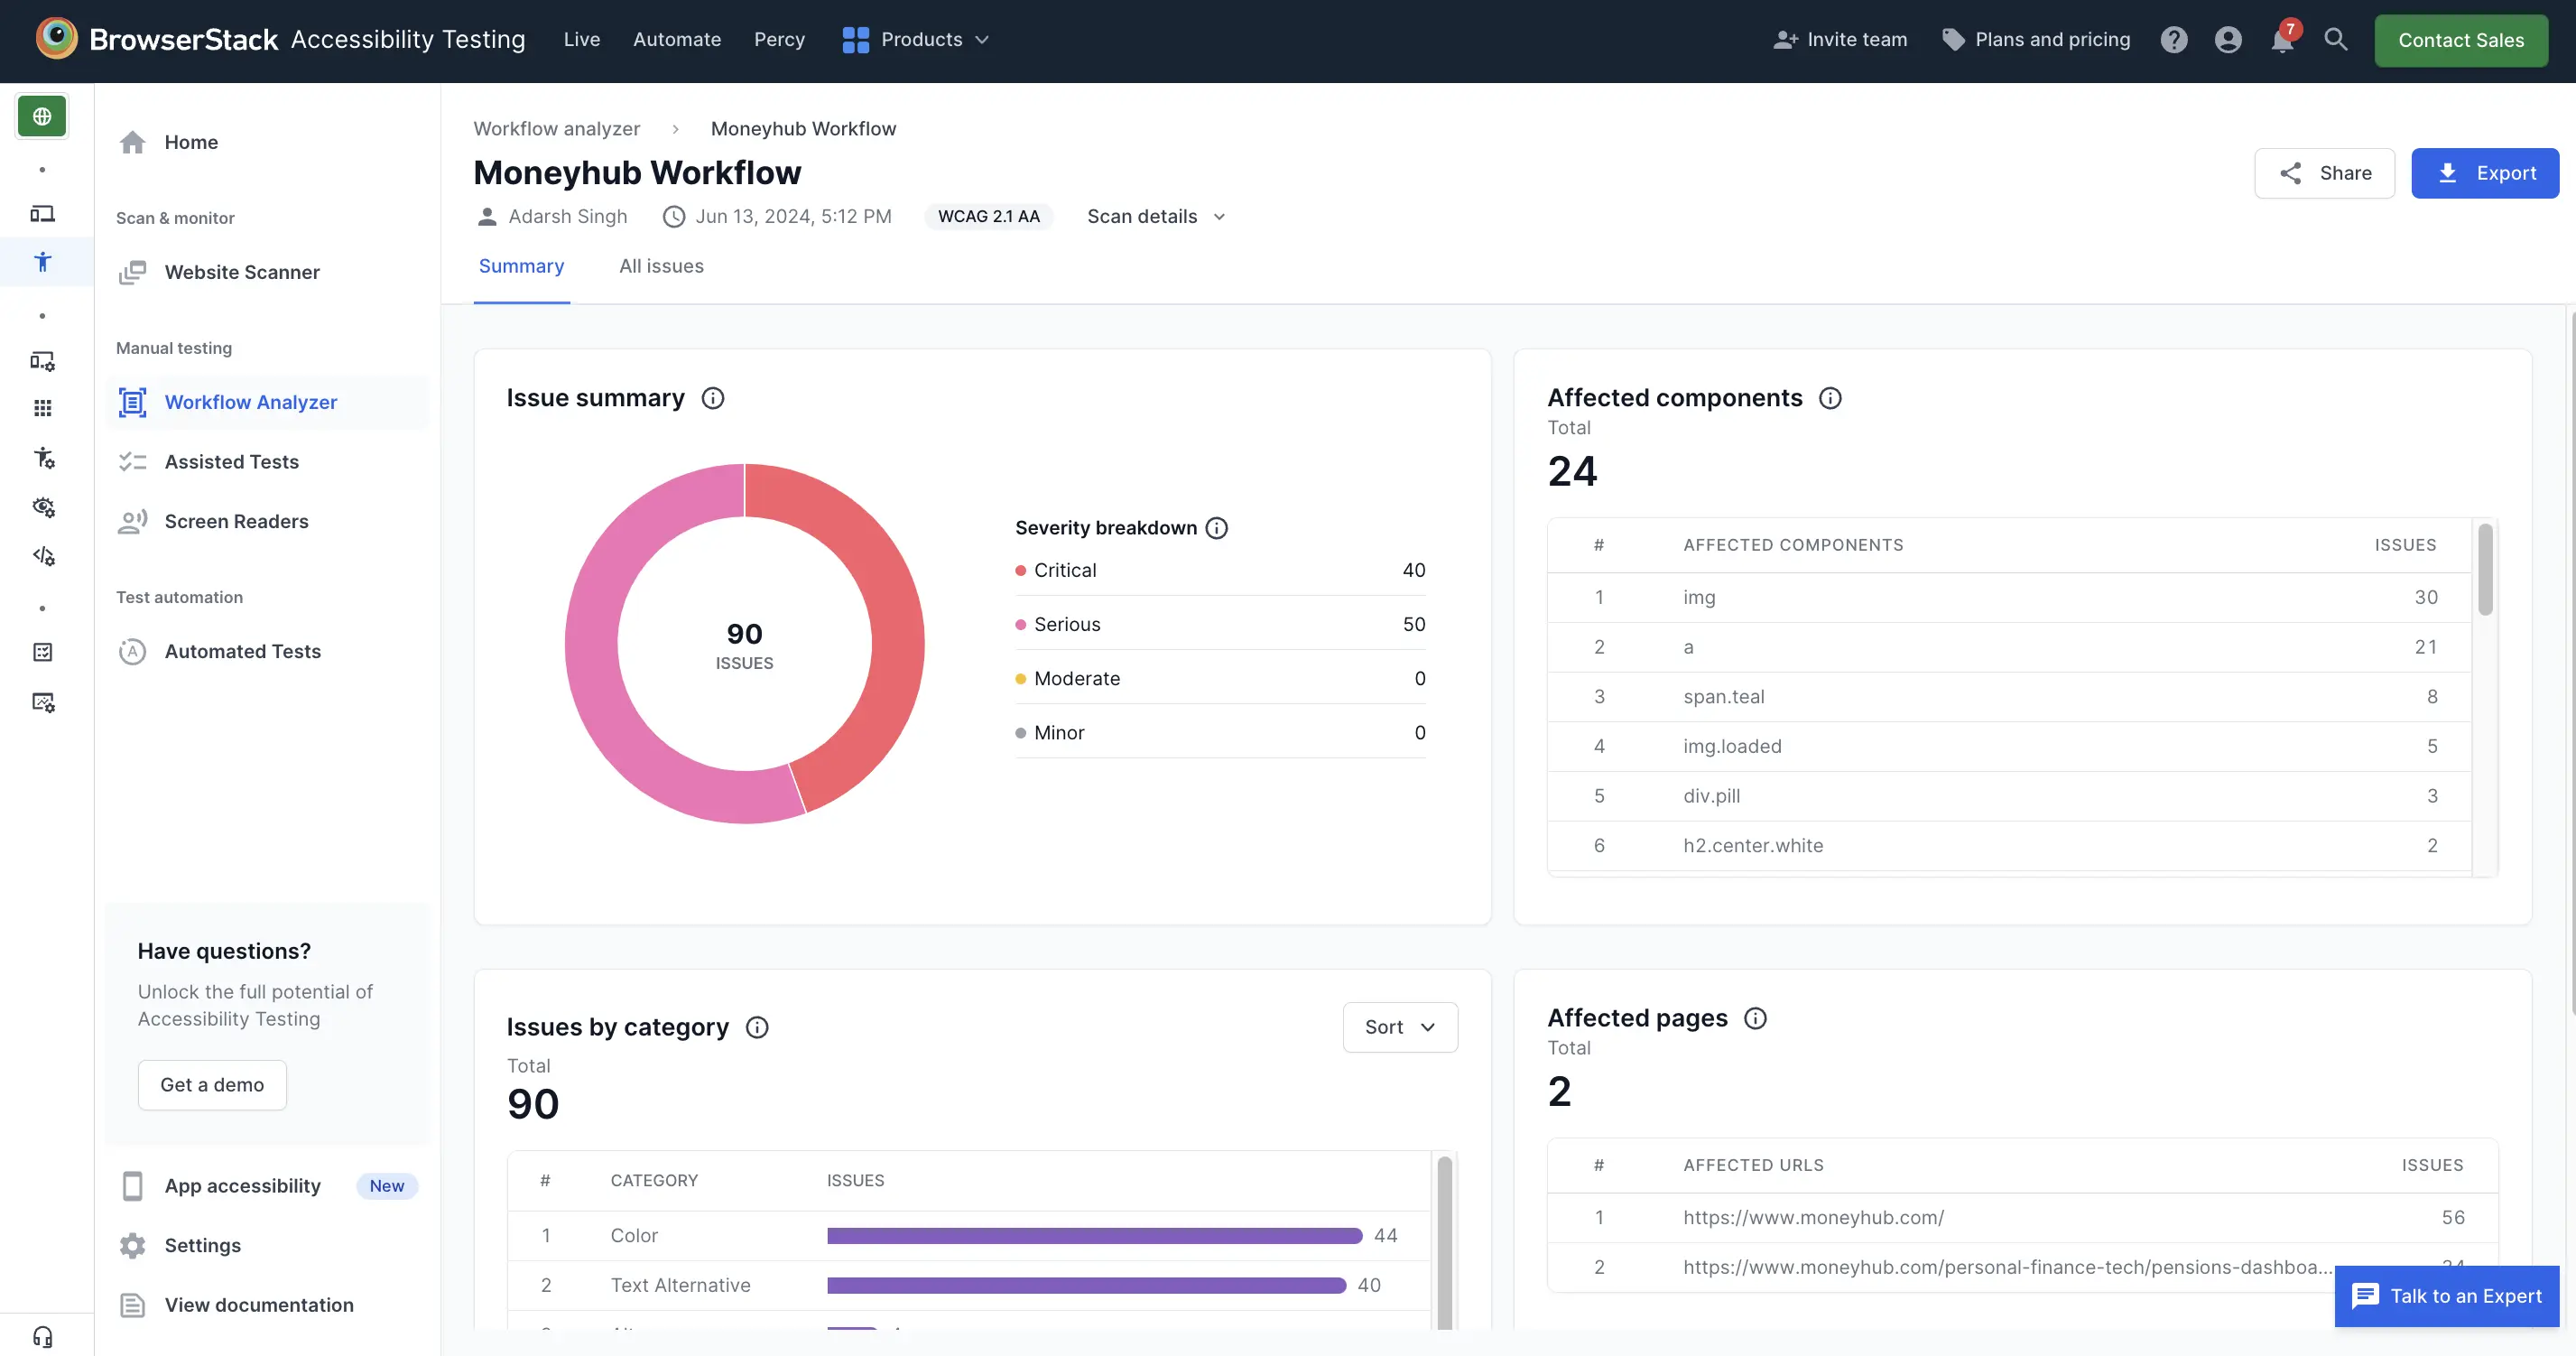Click the Home sidebar icon
Screen dimensions: 2576x1356
[134, 144]
